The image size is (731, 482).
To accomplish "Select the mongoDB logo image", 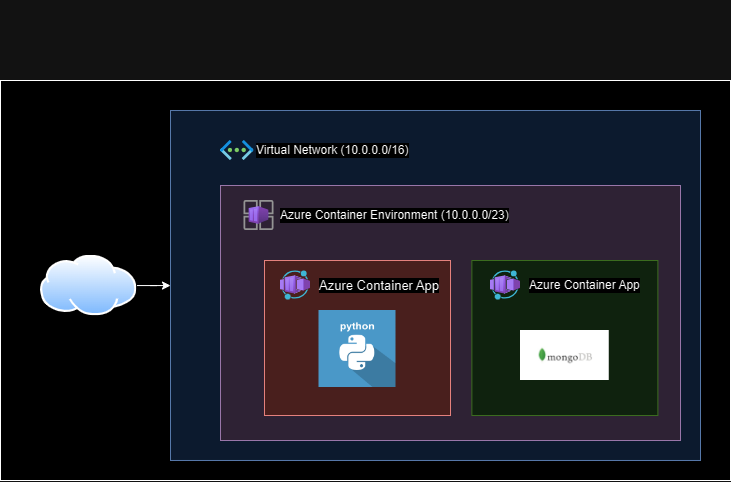I will click(564, 355).
